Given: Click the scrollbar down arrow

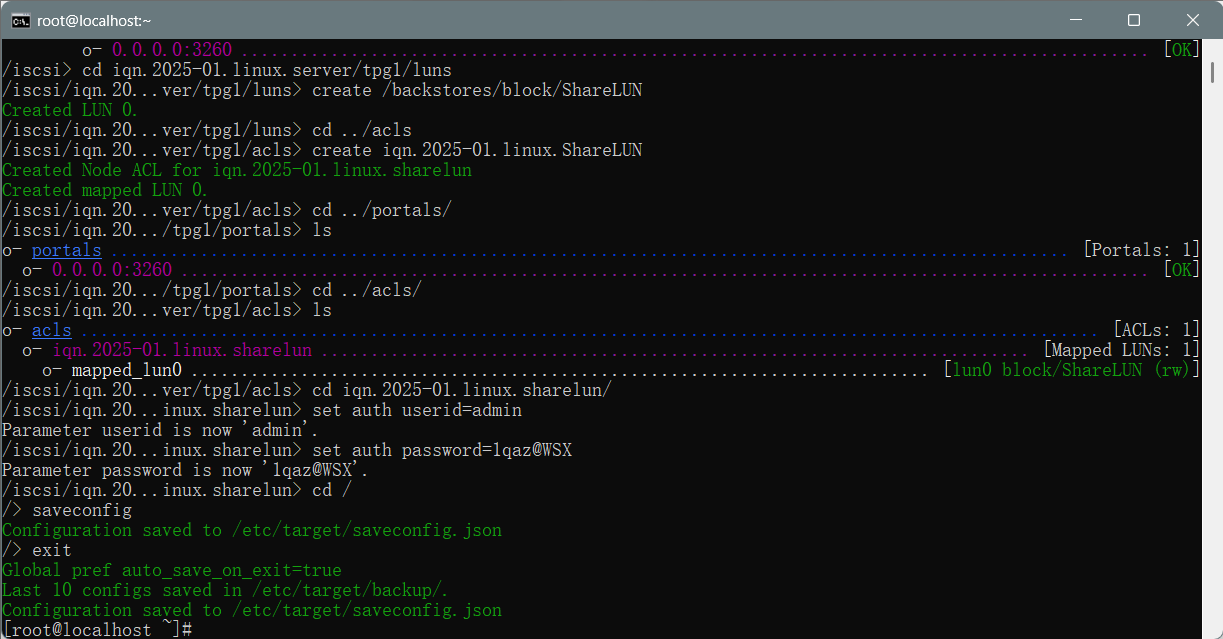Looking at the screenshot, I should pyautogui.click(x=1212, y=630).
